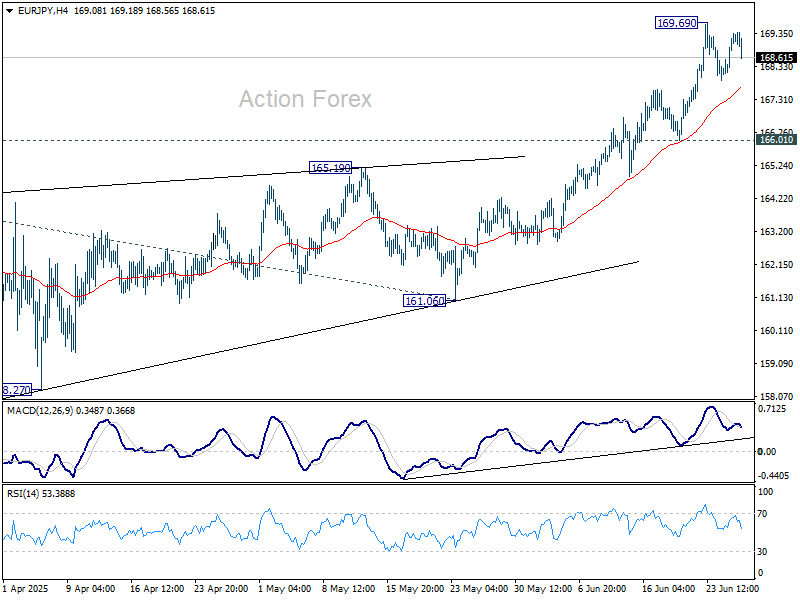Click the 160.110 price axis value
The image size is (800, 600).
[777, 331]
